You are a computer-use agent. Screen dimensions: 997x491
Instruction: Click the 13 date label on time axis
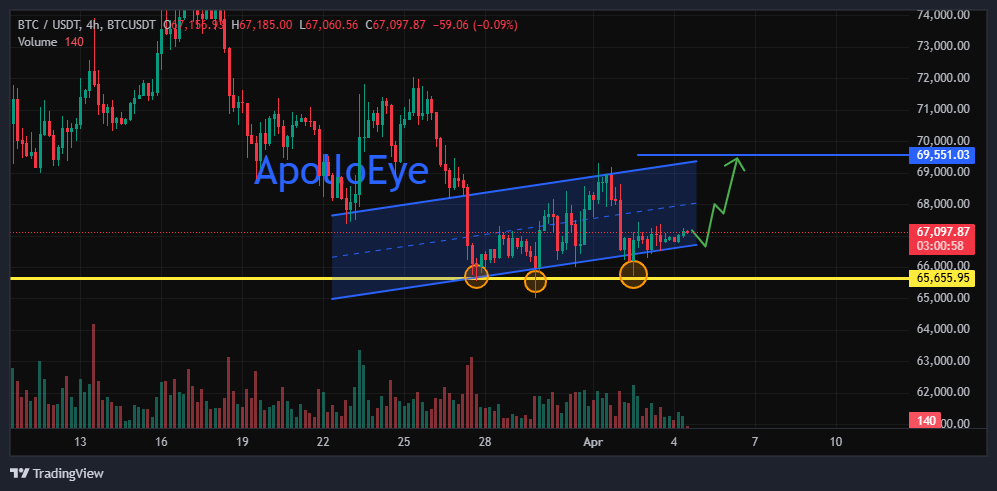tap(79, 442)
